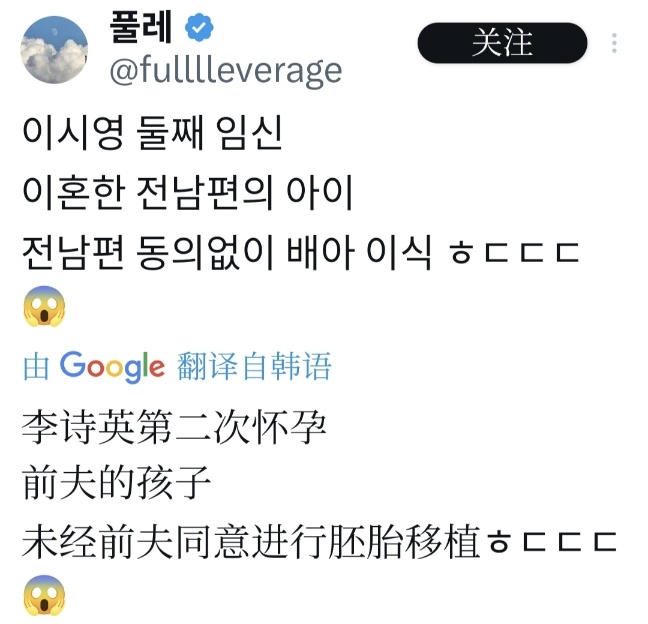
Task: Open the three-dot more options menu
Action: [615, 43]
